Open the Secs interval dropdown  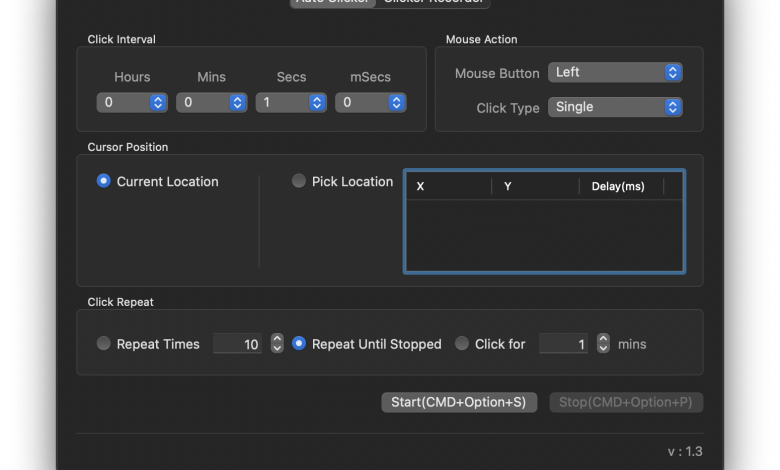[290, 102]
